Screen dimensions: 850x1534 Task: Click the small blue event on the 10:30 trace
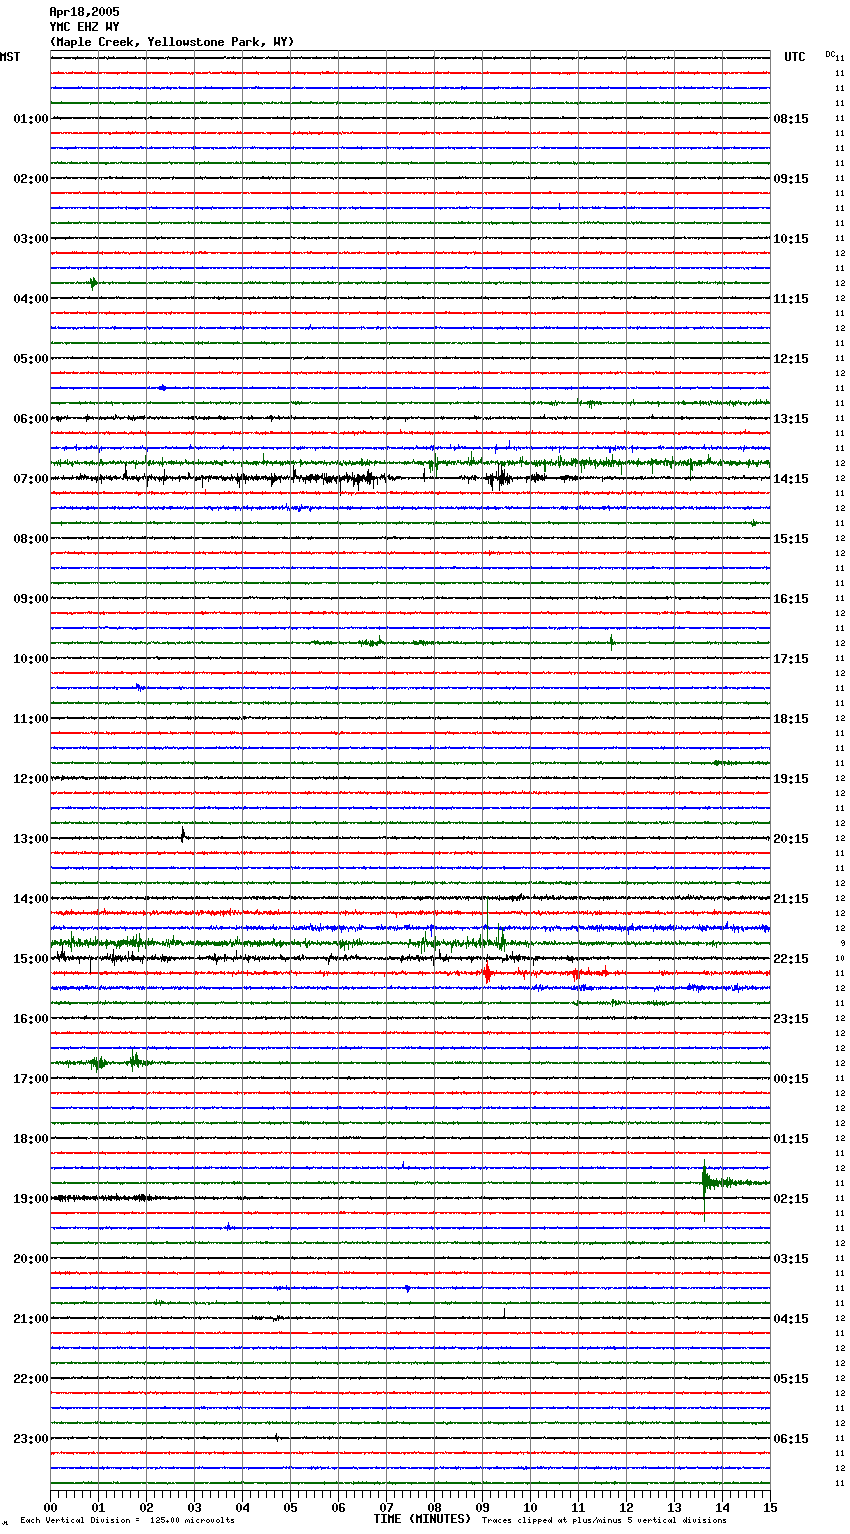139,687
